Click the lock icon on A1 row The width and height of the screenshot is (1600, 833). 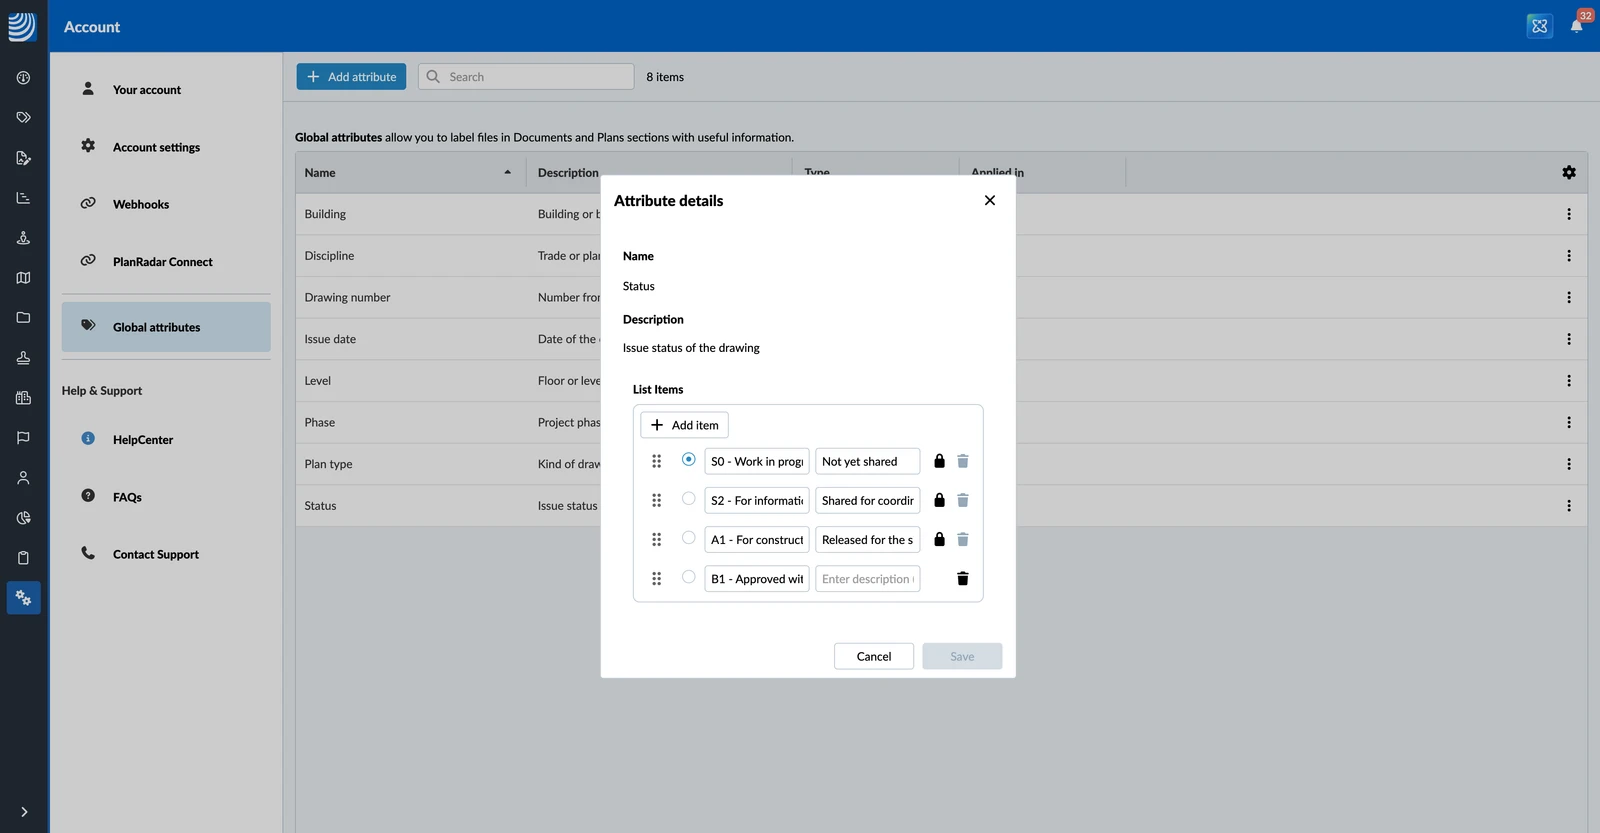click(x=939, y=539)
